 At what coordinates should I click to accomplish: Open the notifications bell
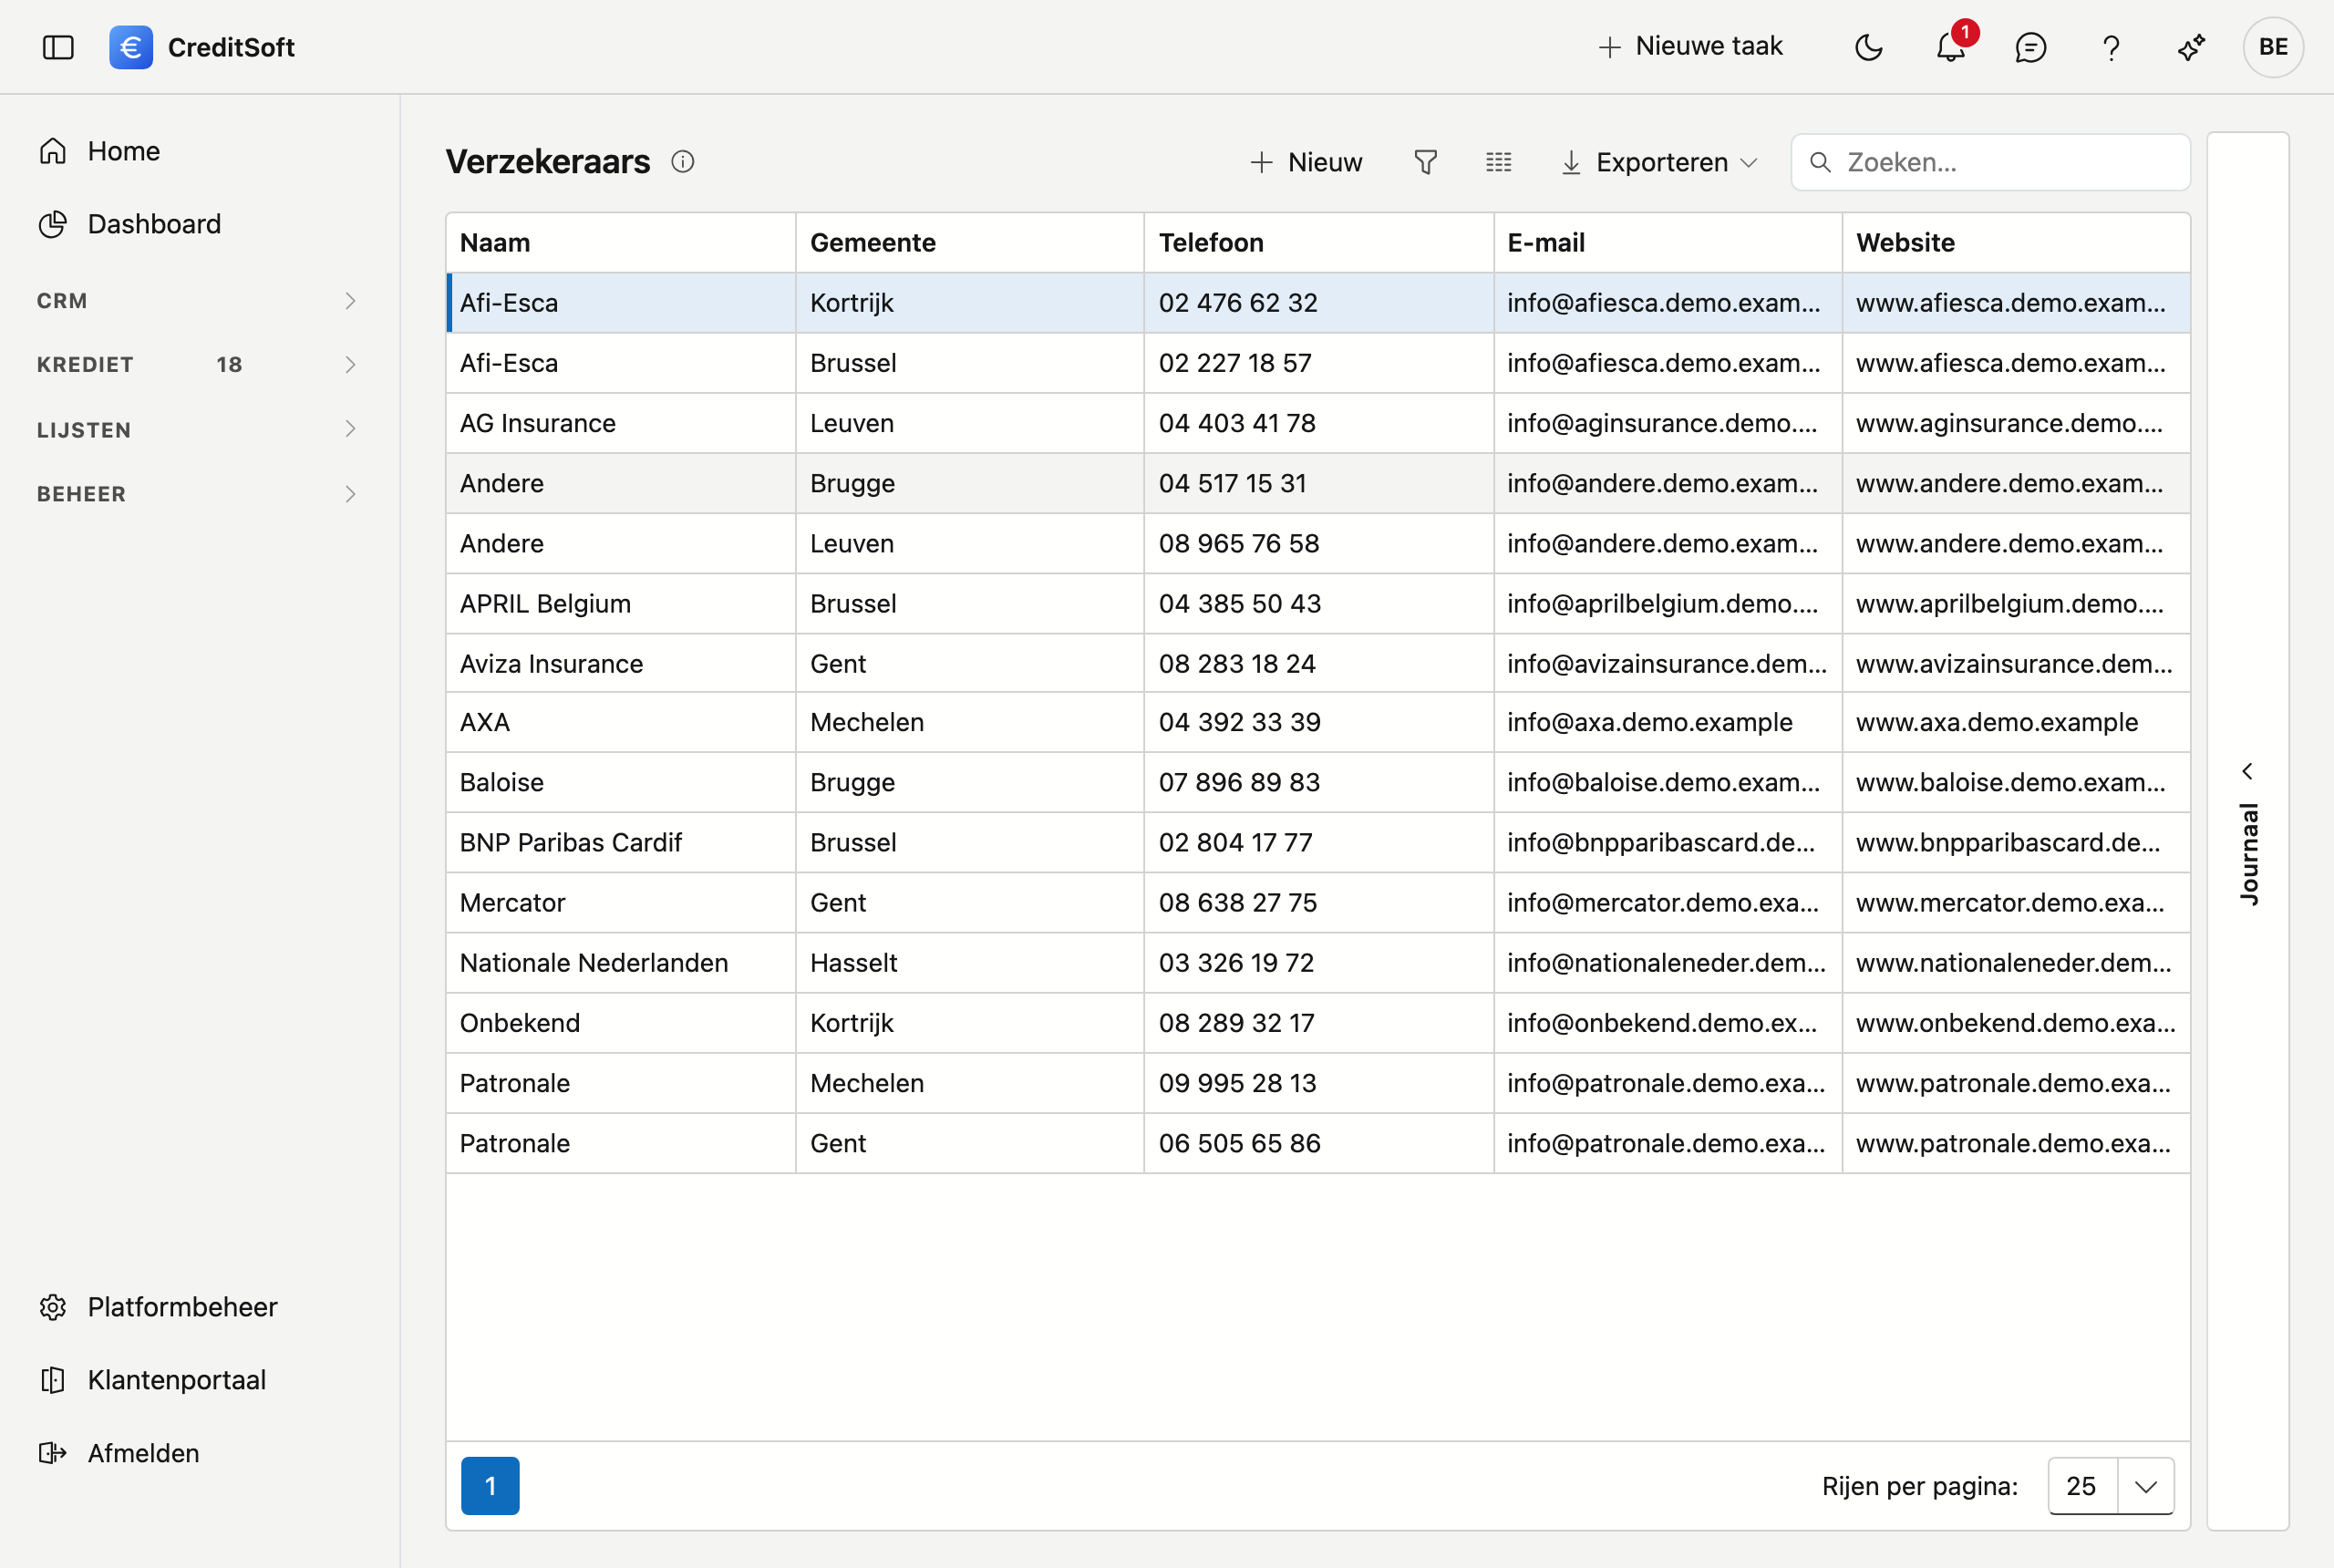[x=1950, y=47]
